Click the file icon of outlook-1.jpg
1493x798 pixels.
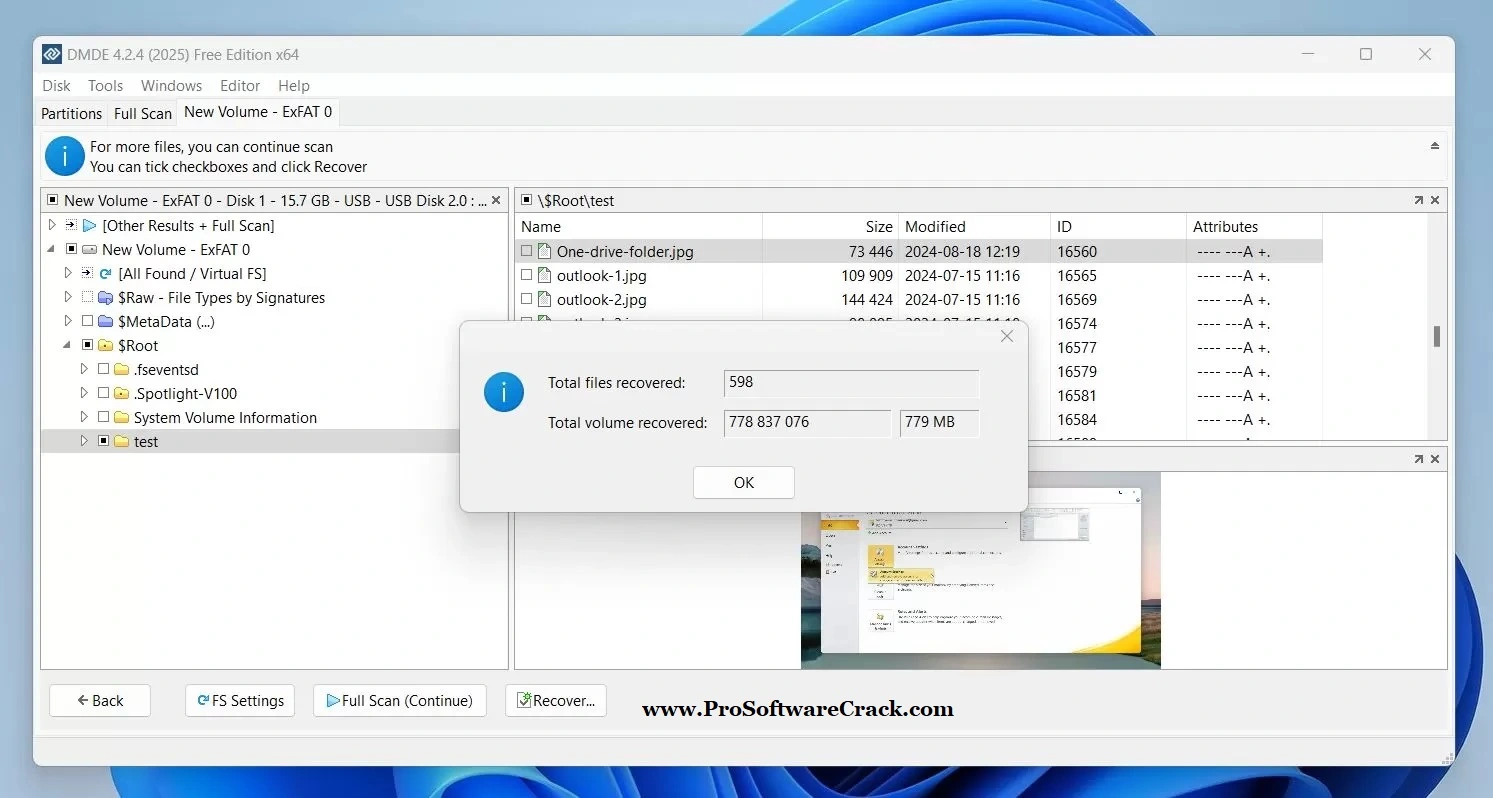click(x=545, y=275)
